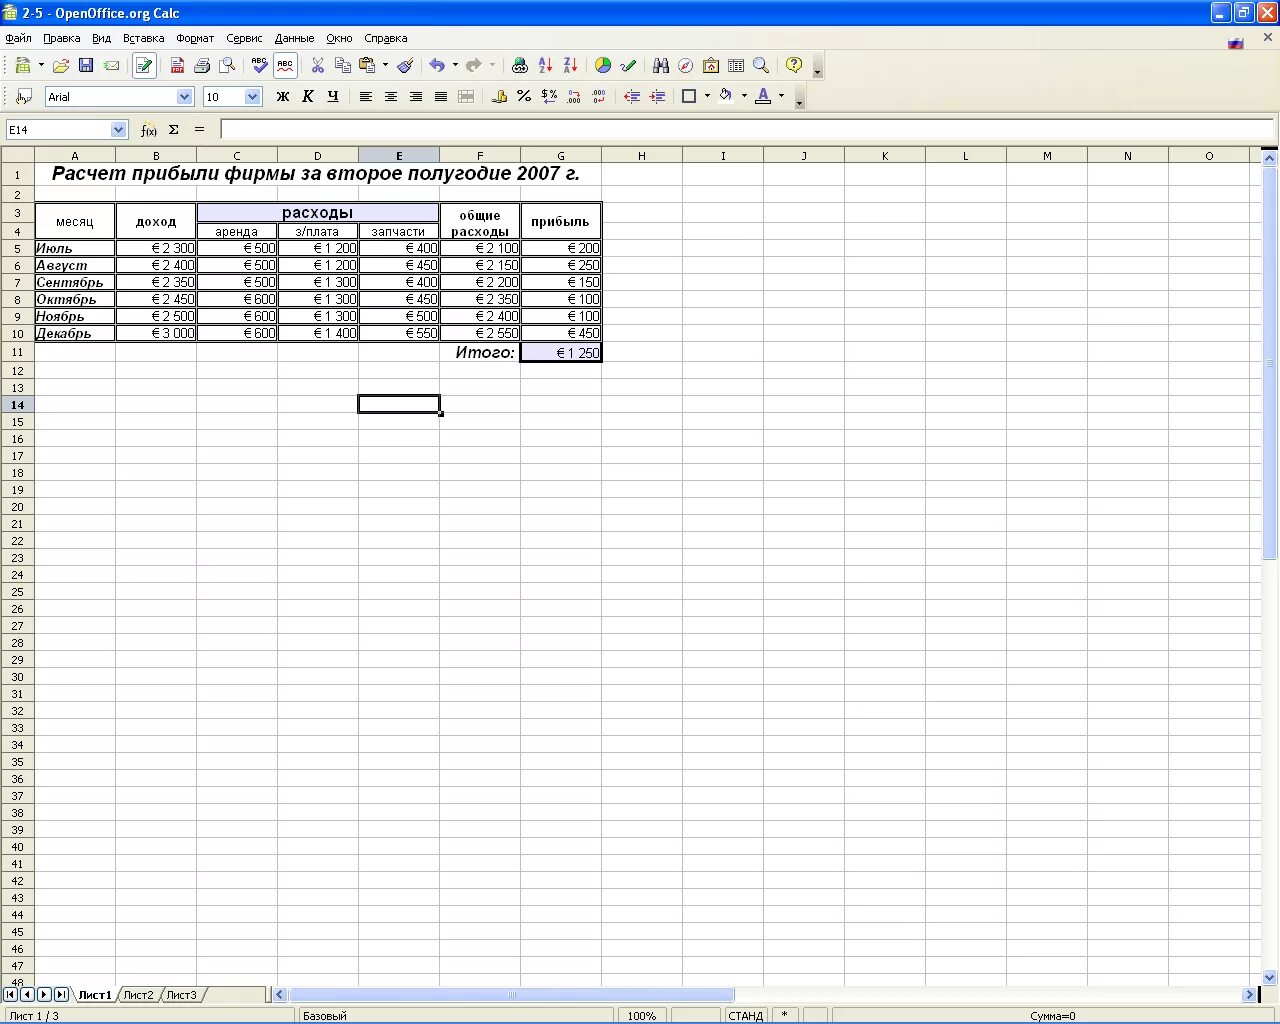Open the Правка menu
The image size is (1280, 1024).
(x=62, y=38)
